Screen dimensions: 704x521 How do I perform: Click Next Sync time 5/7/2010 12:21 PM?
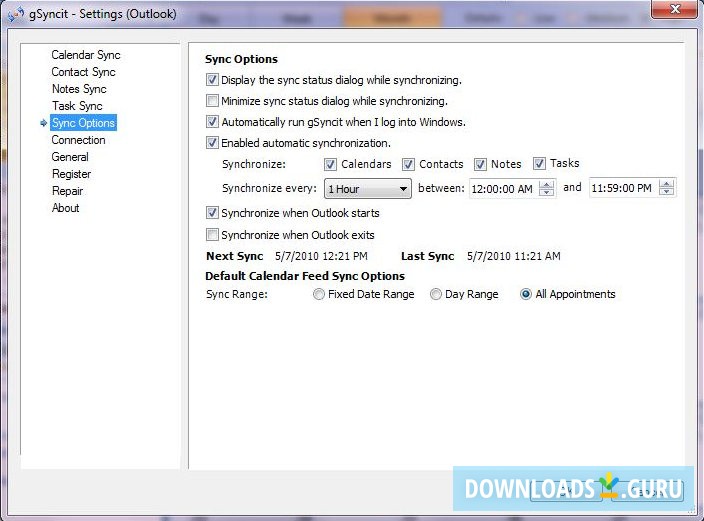321,256
